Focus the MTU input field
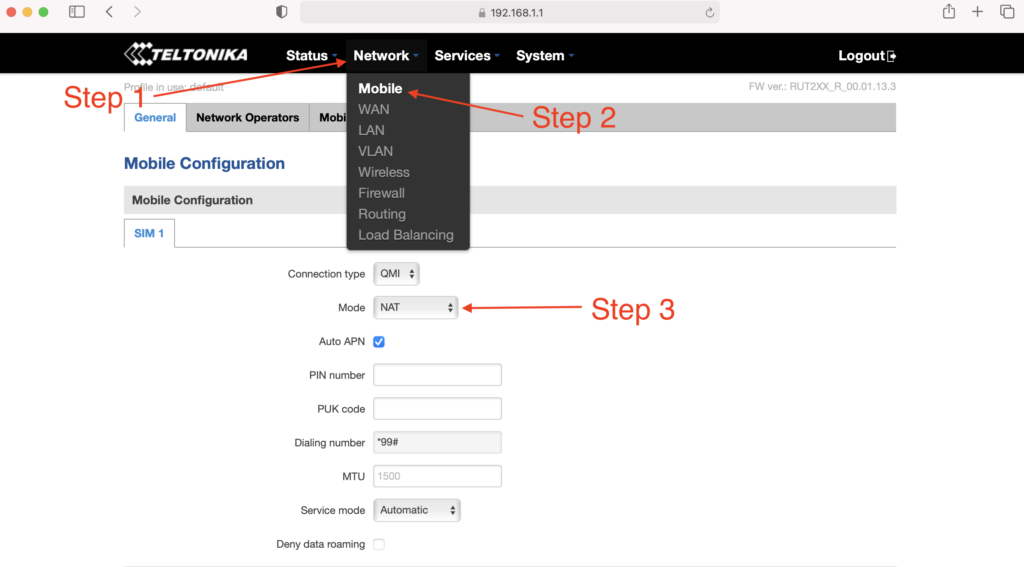The width and height of the screenshot is (1024, 567). pos(437,476)
